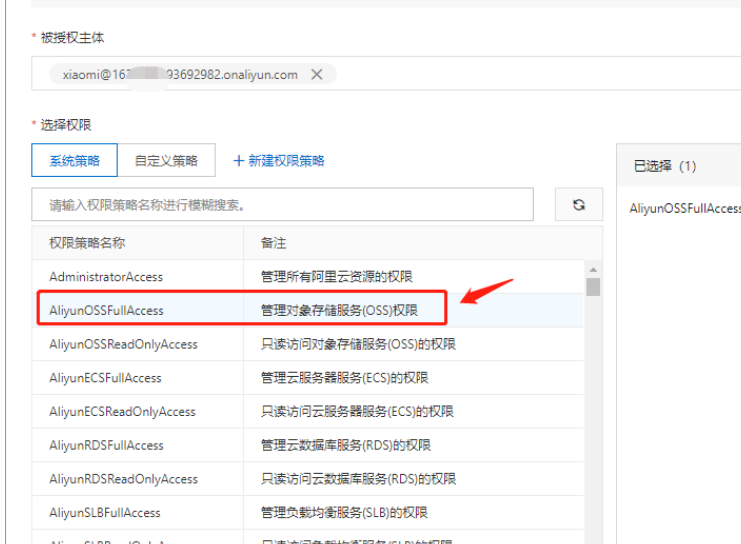Switch to the 自定义策略 tab
The image size is (741, 544).
pyautogui.click(x=166, y=160)
